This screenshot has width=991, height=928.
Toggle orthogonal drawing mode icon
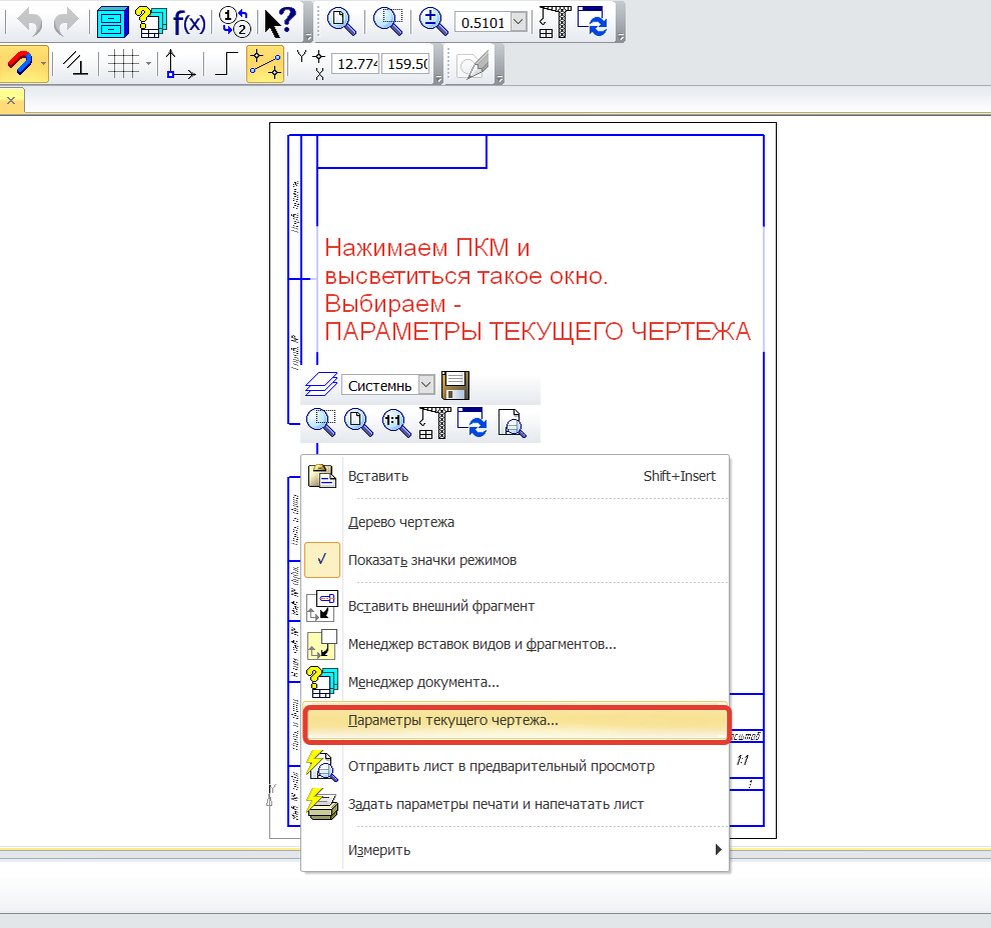(x=226, y=64)
